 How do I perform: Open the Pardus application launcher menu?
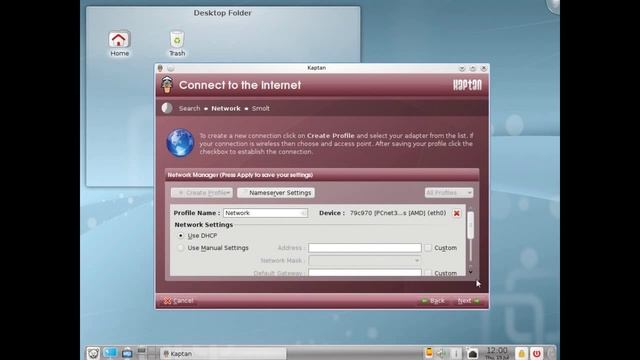(93, 353)
